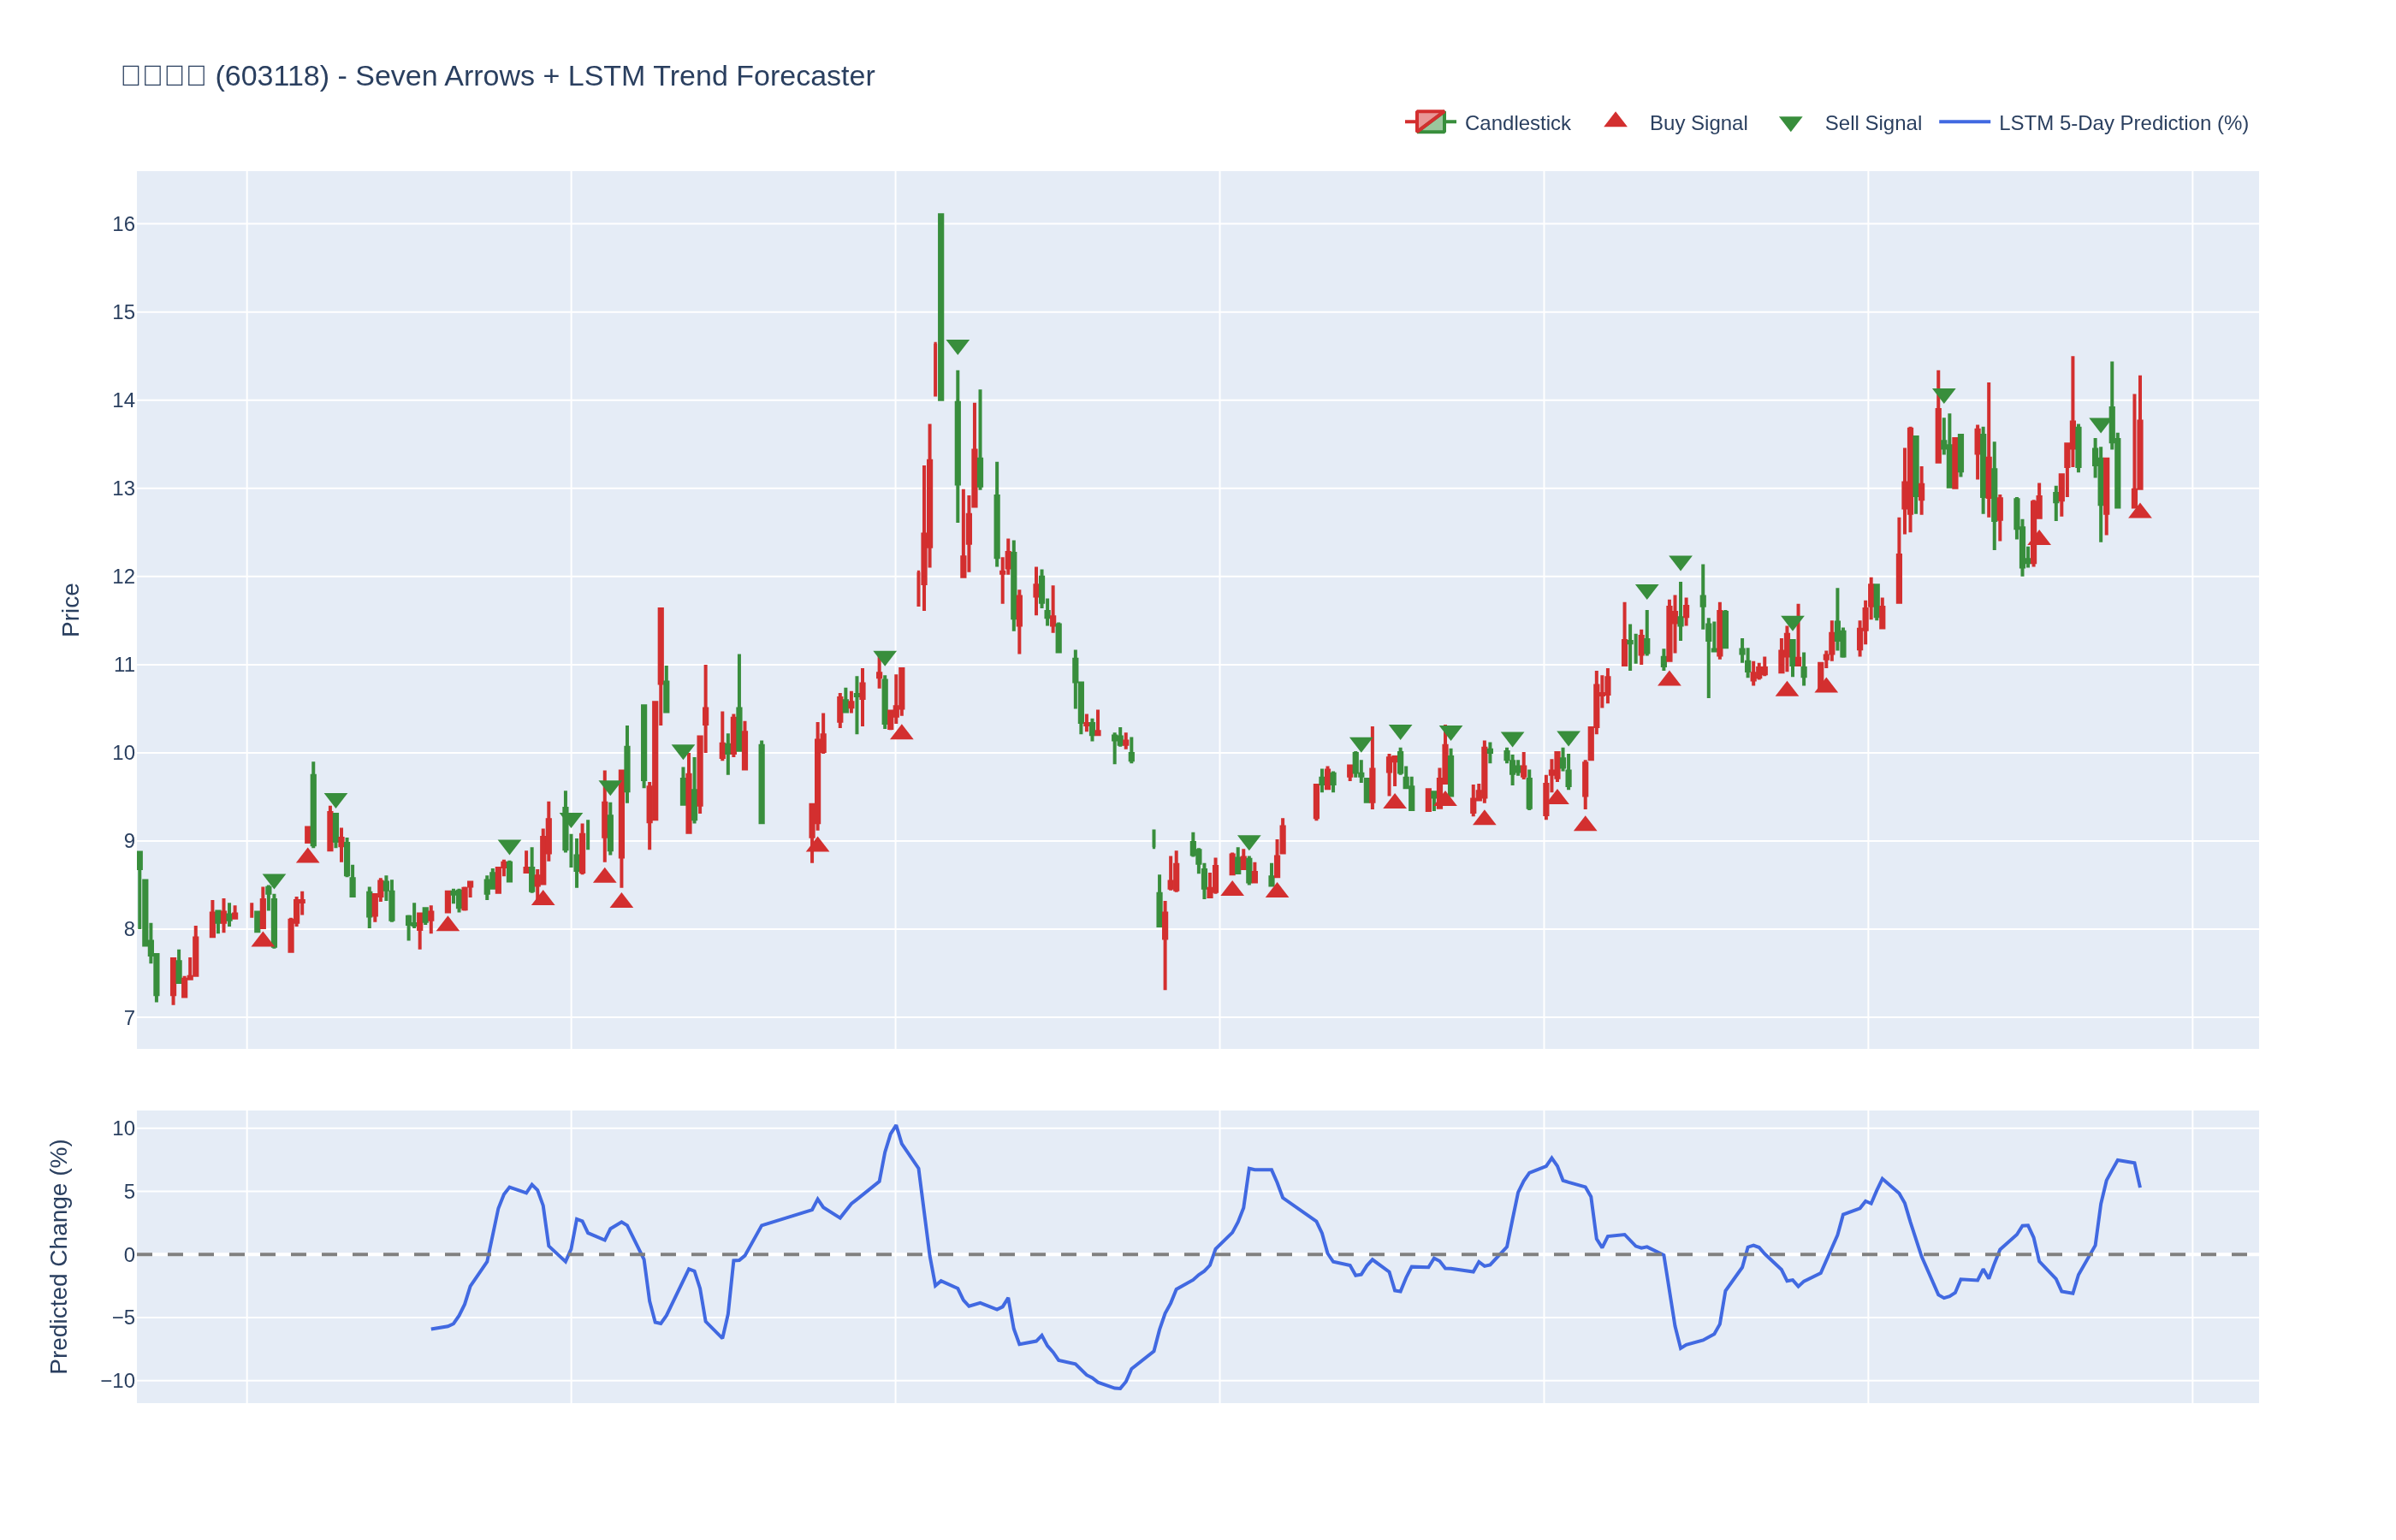
Task: Toggle LSTM 5-Day Prediction (%) legend label
Action: click(x=2123, y=123)
